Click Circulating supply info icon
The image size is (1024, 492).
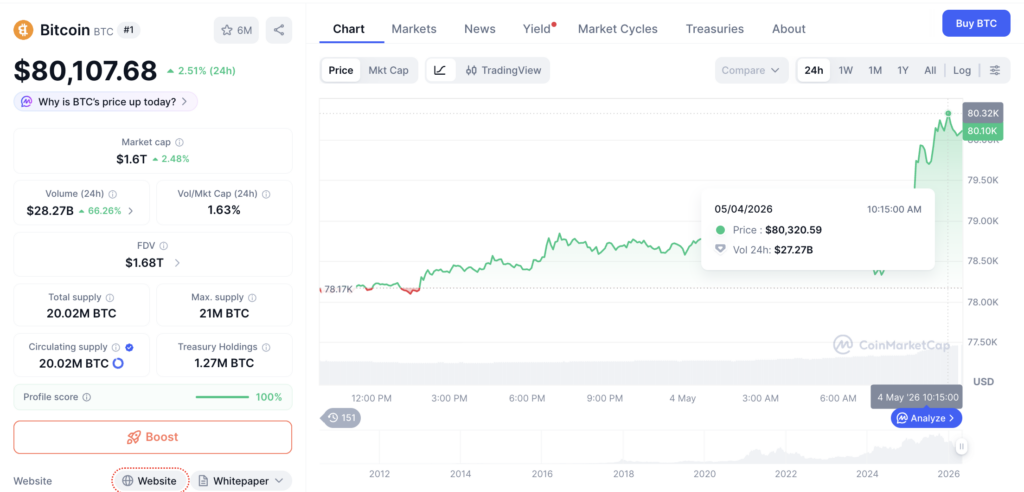click(116, 348)
